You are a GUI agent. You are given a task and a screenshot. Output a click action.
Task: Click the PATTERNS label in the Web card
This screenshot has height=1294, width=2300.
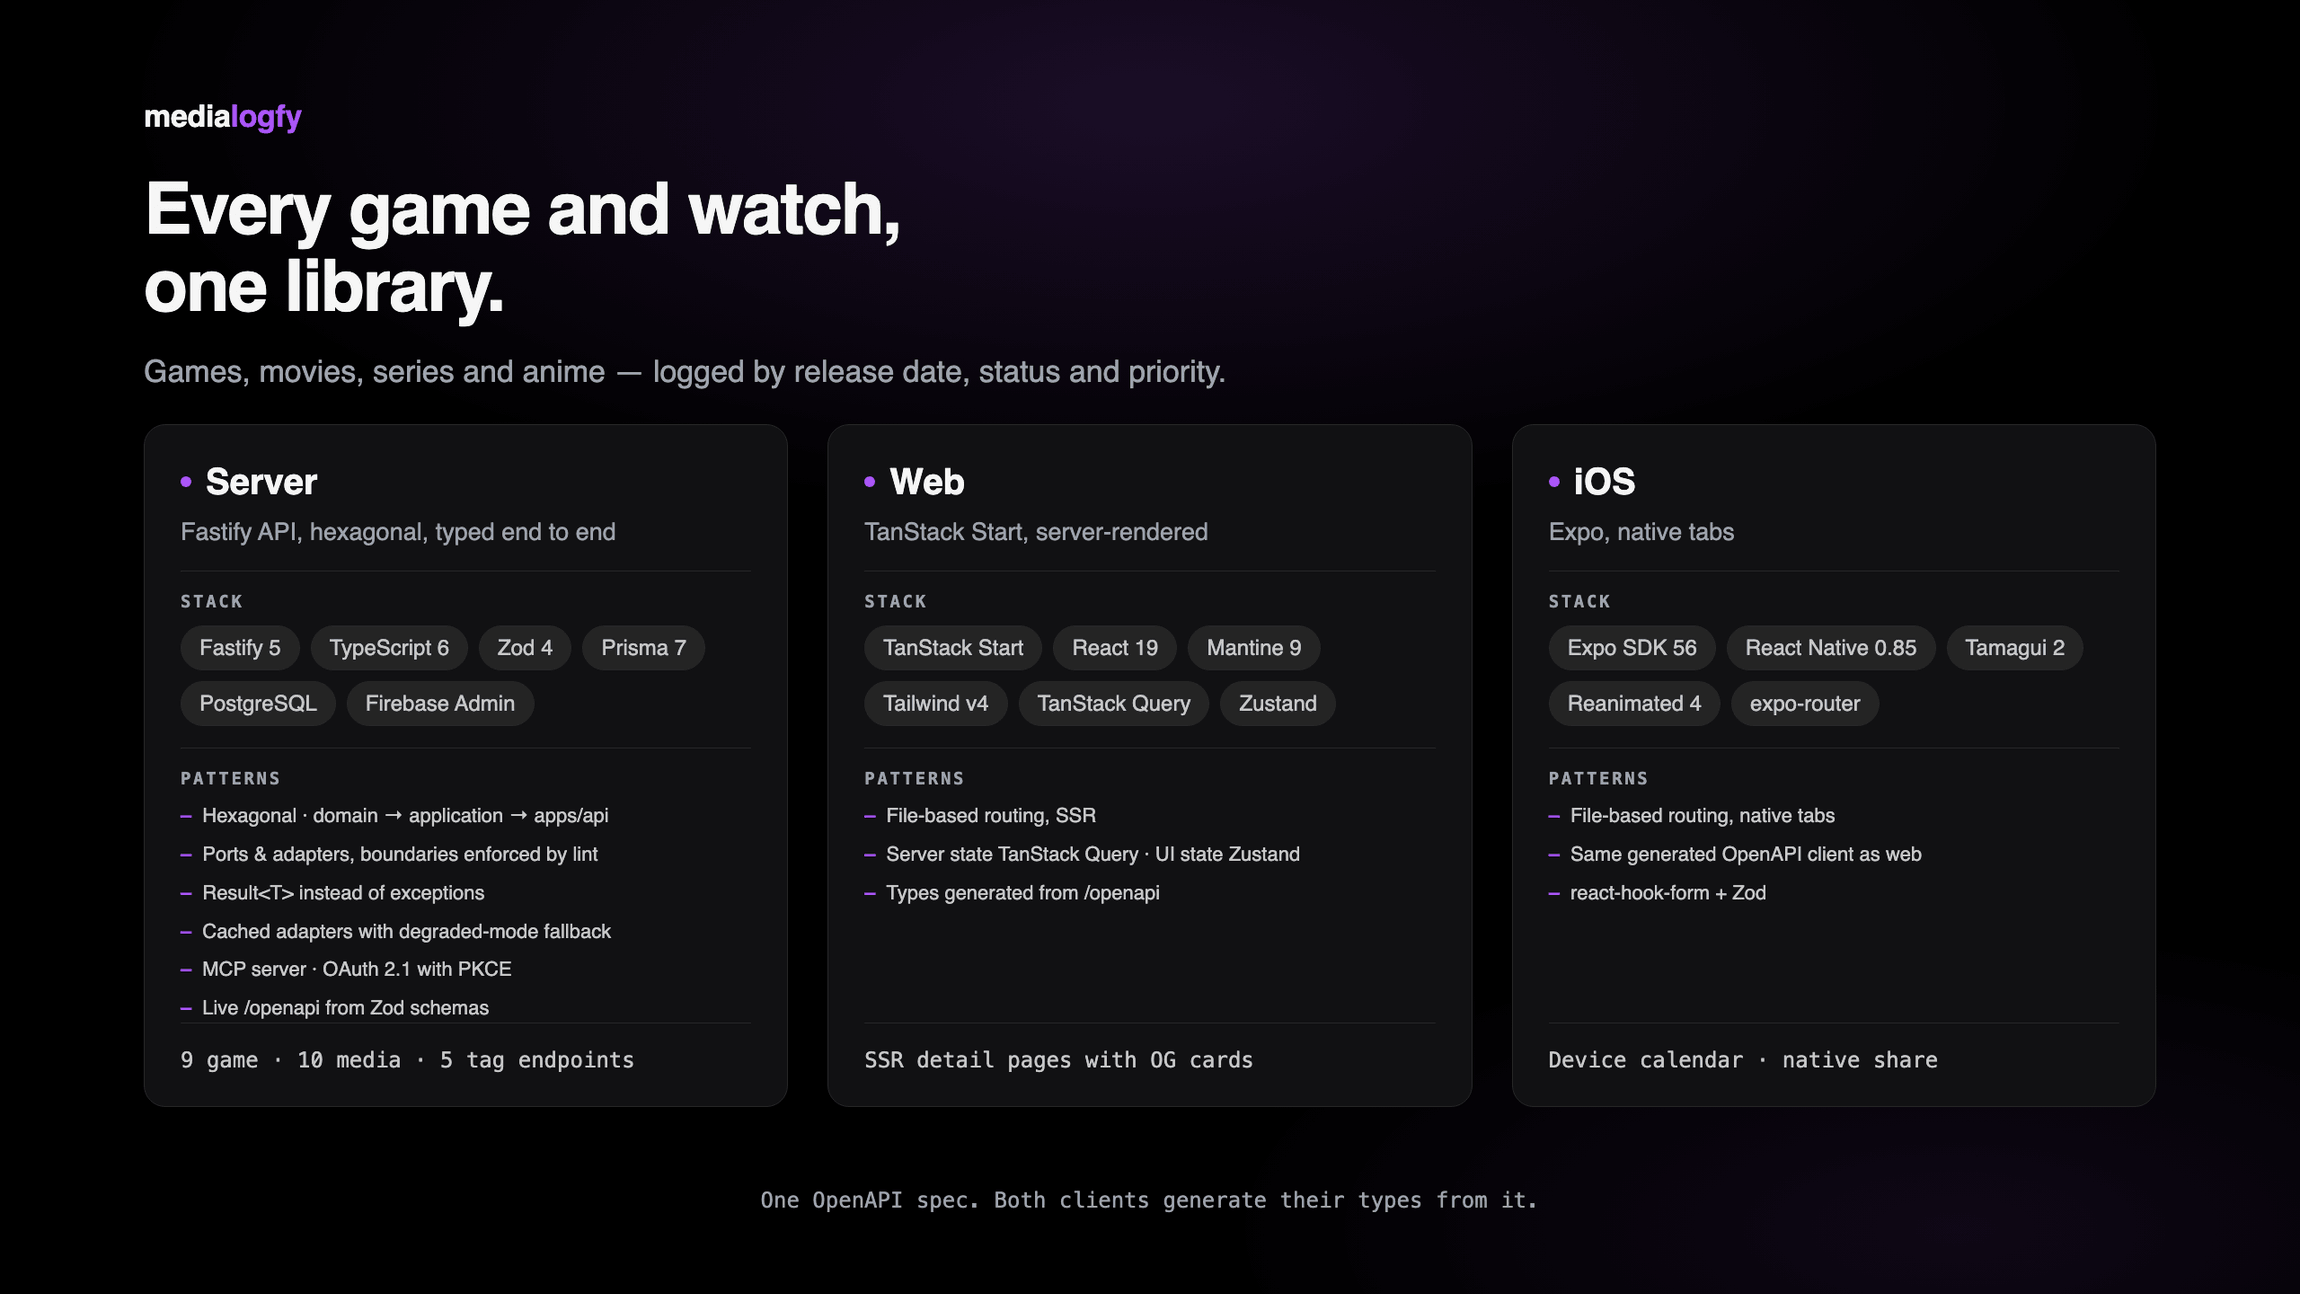[x=914, y=778]
